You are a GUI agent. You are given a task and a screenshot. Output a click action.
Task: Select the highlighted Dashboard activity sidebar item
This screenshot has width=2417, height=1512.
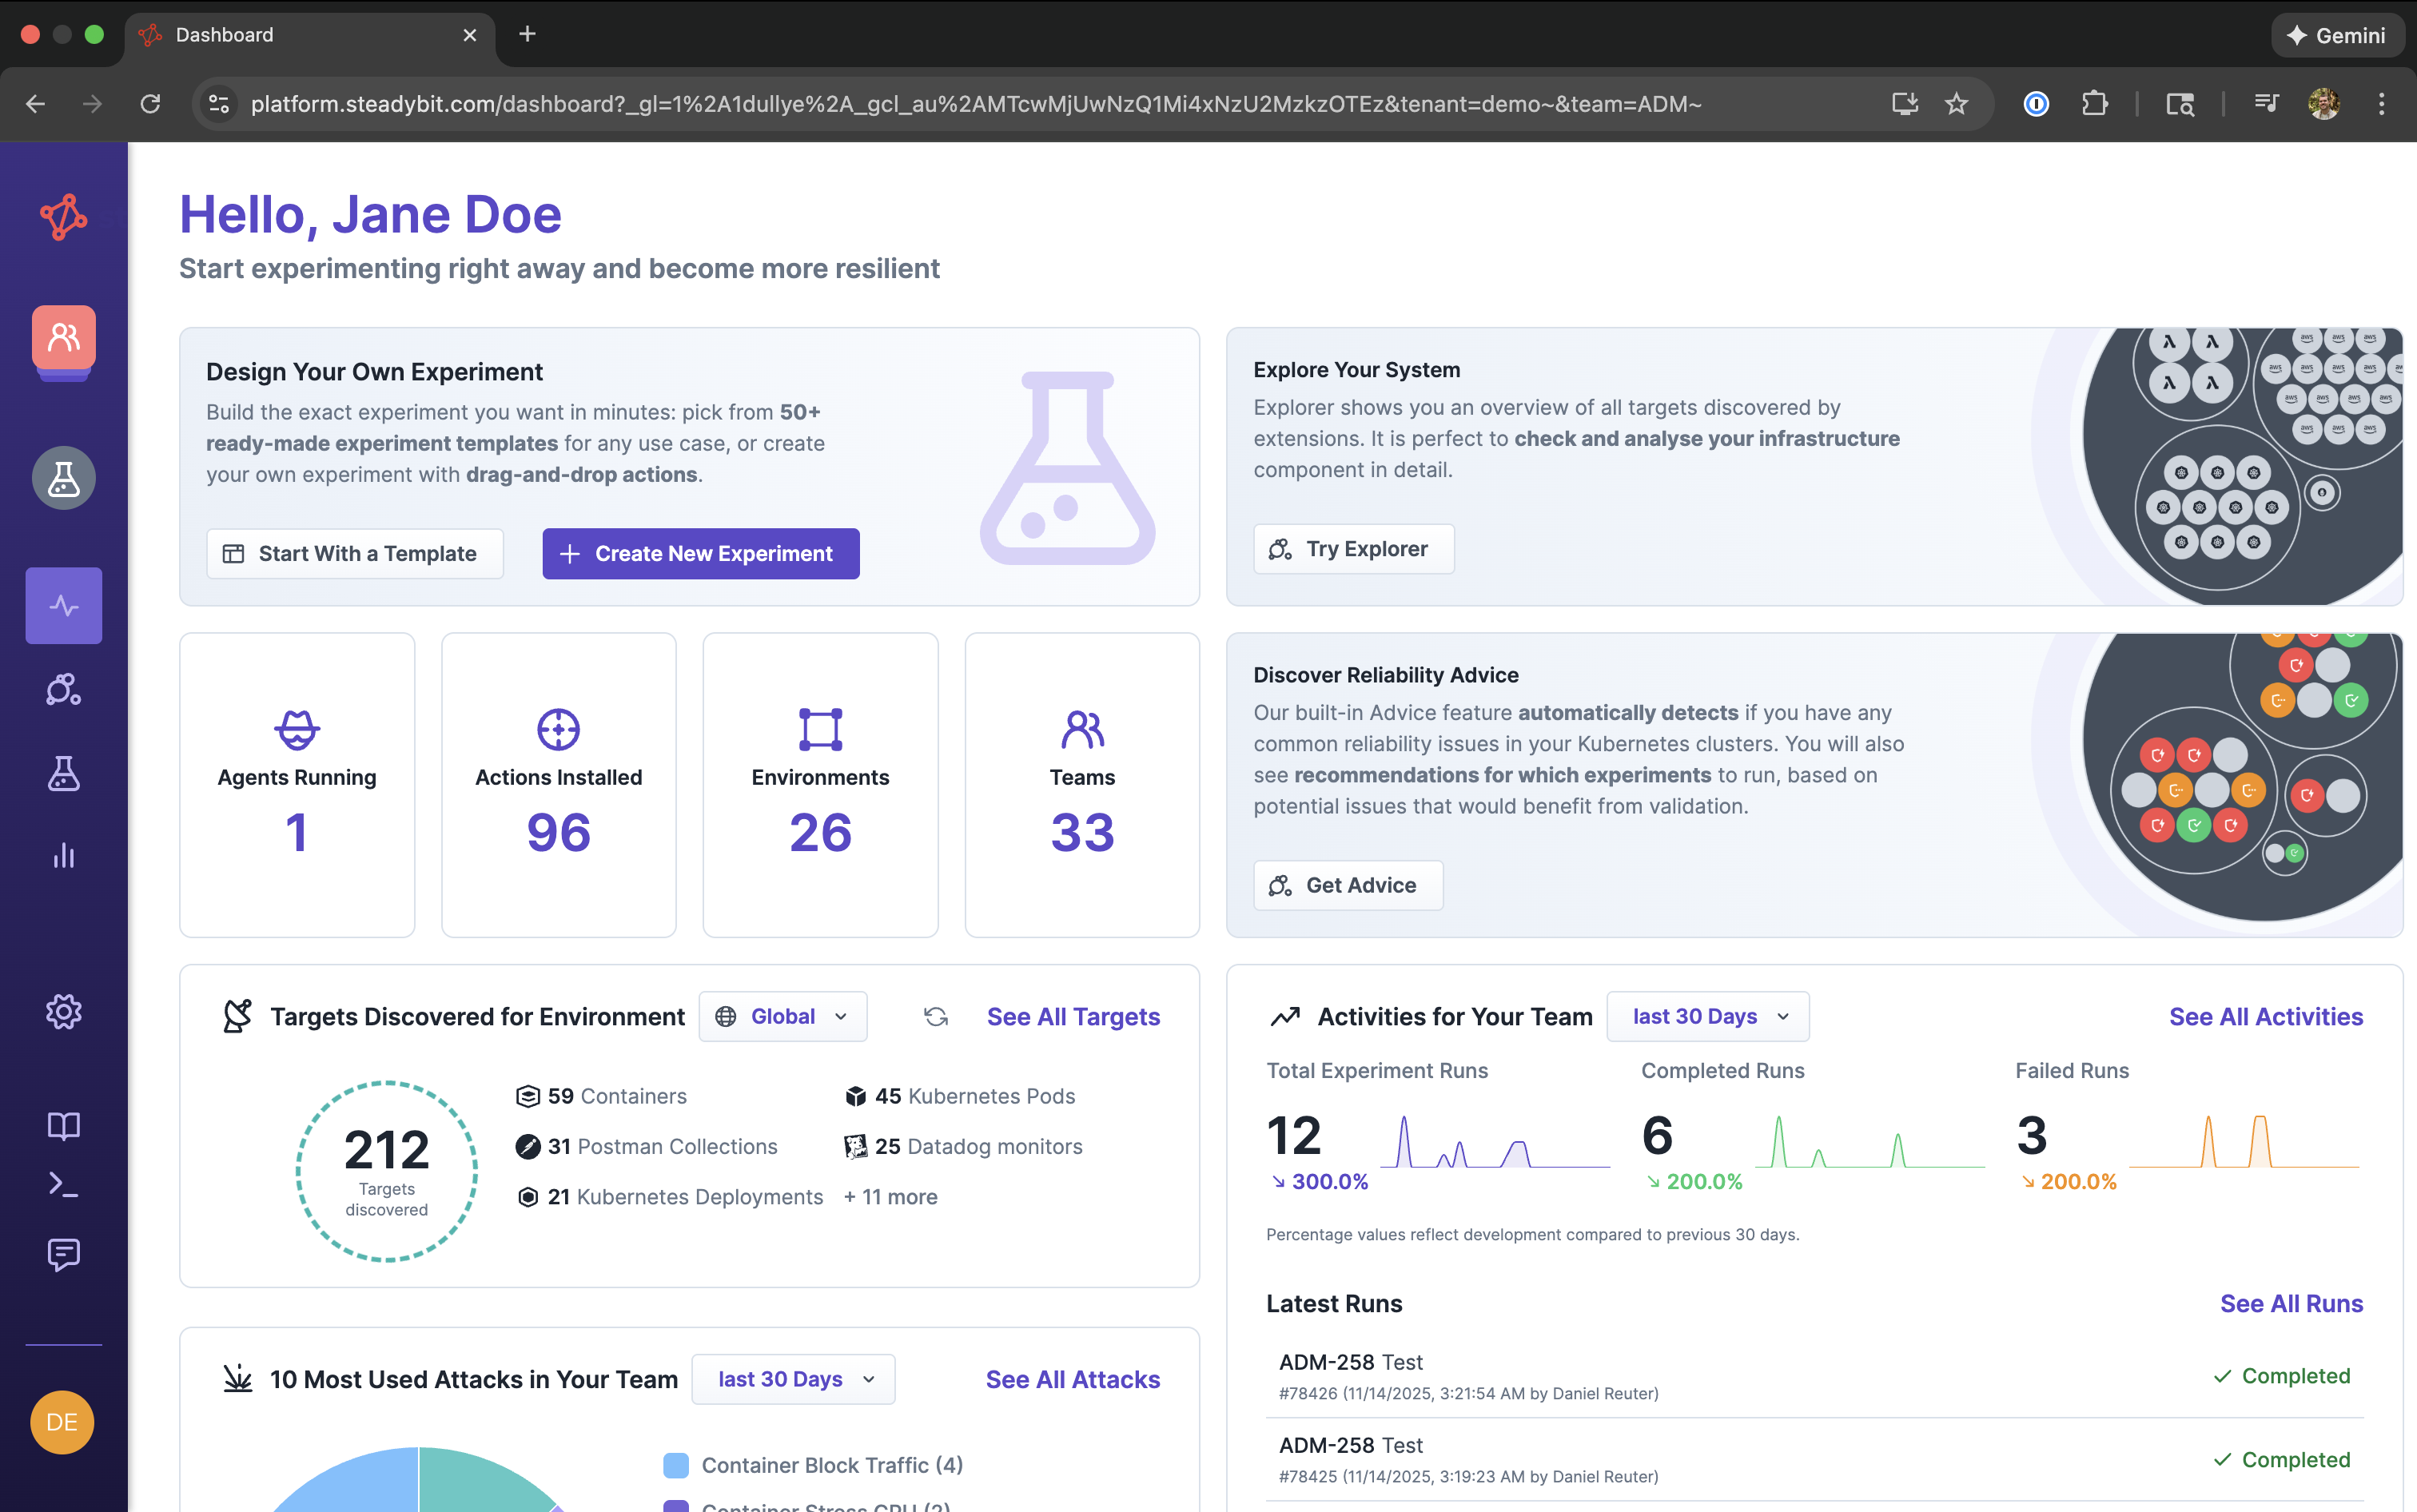pyautogui.click(x=63, y=606)
